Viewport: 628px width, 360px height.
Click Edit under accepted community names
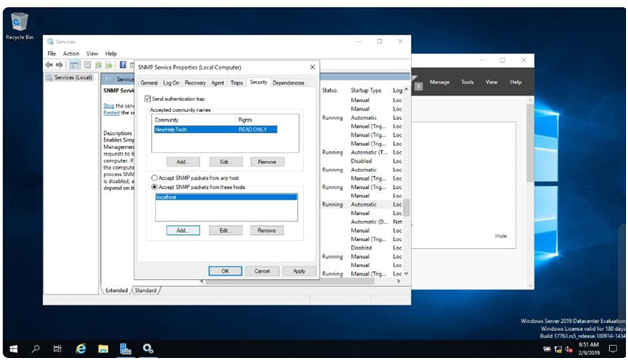(x=226, y=162)
